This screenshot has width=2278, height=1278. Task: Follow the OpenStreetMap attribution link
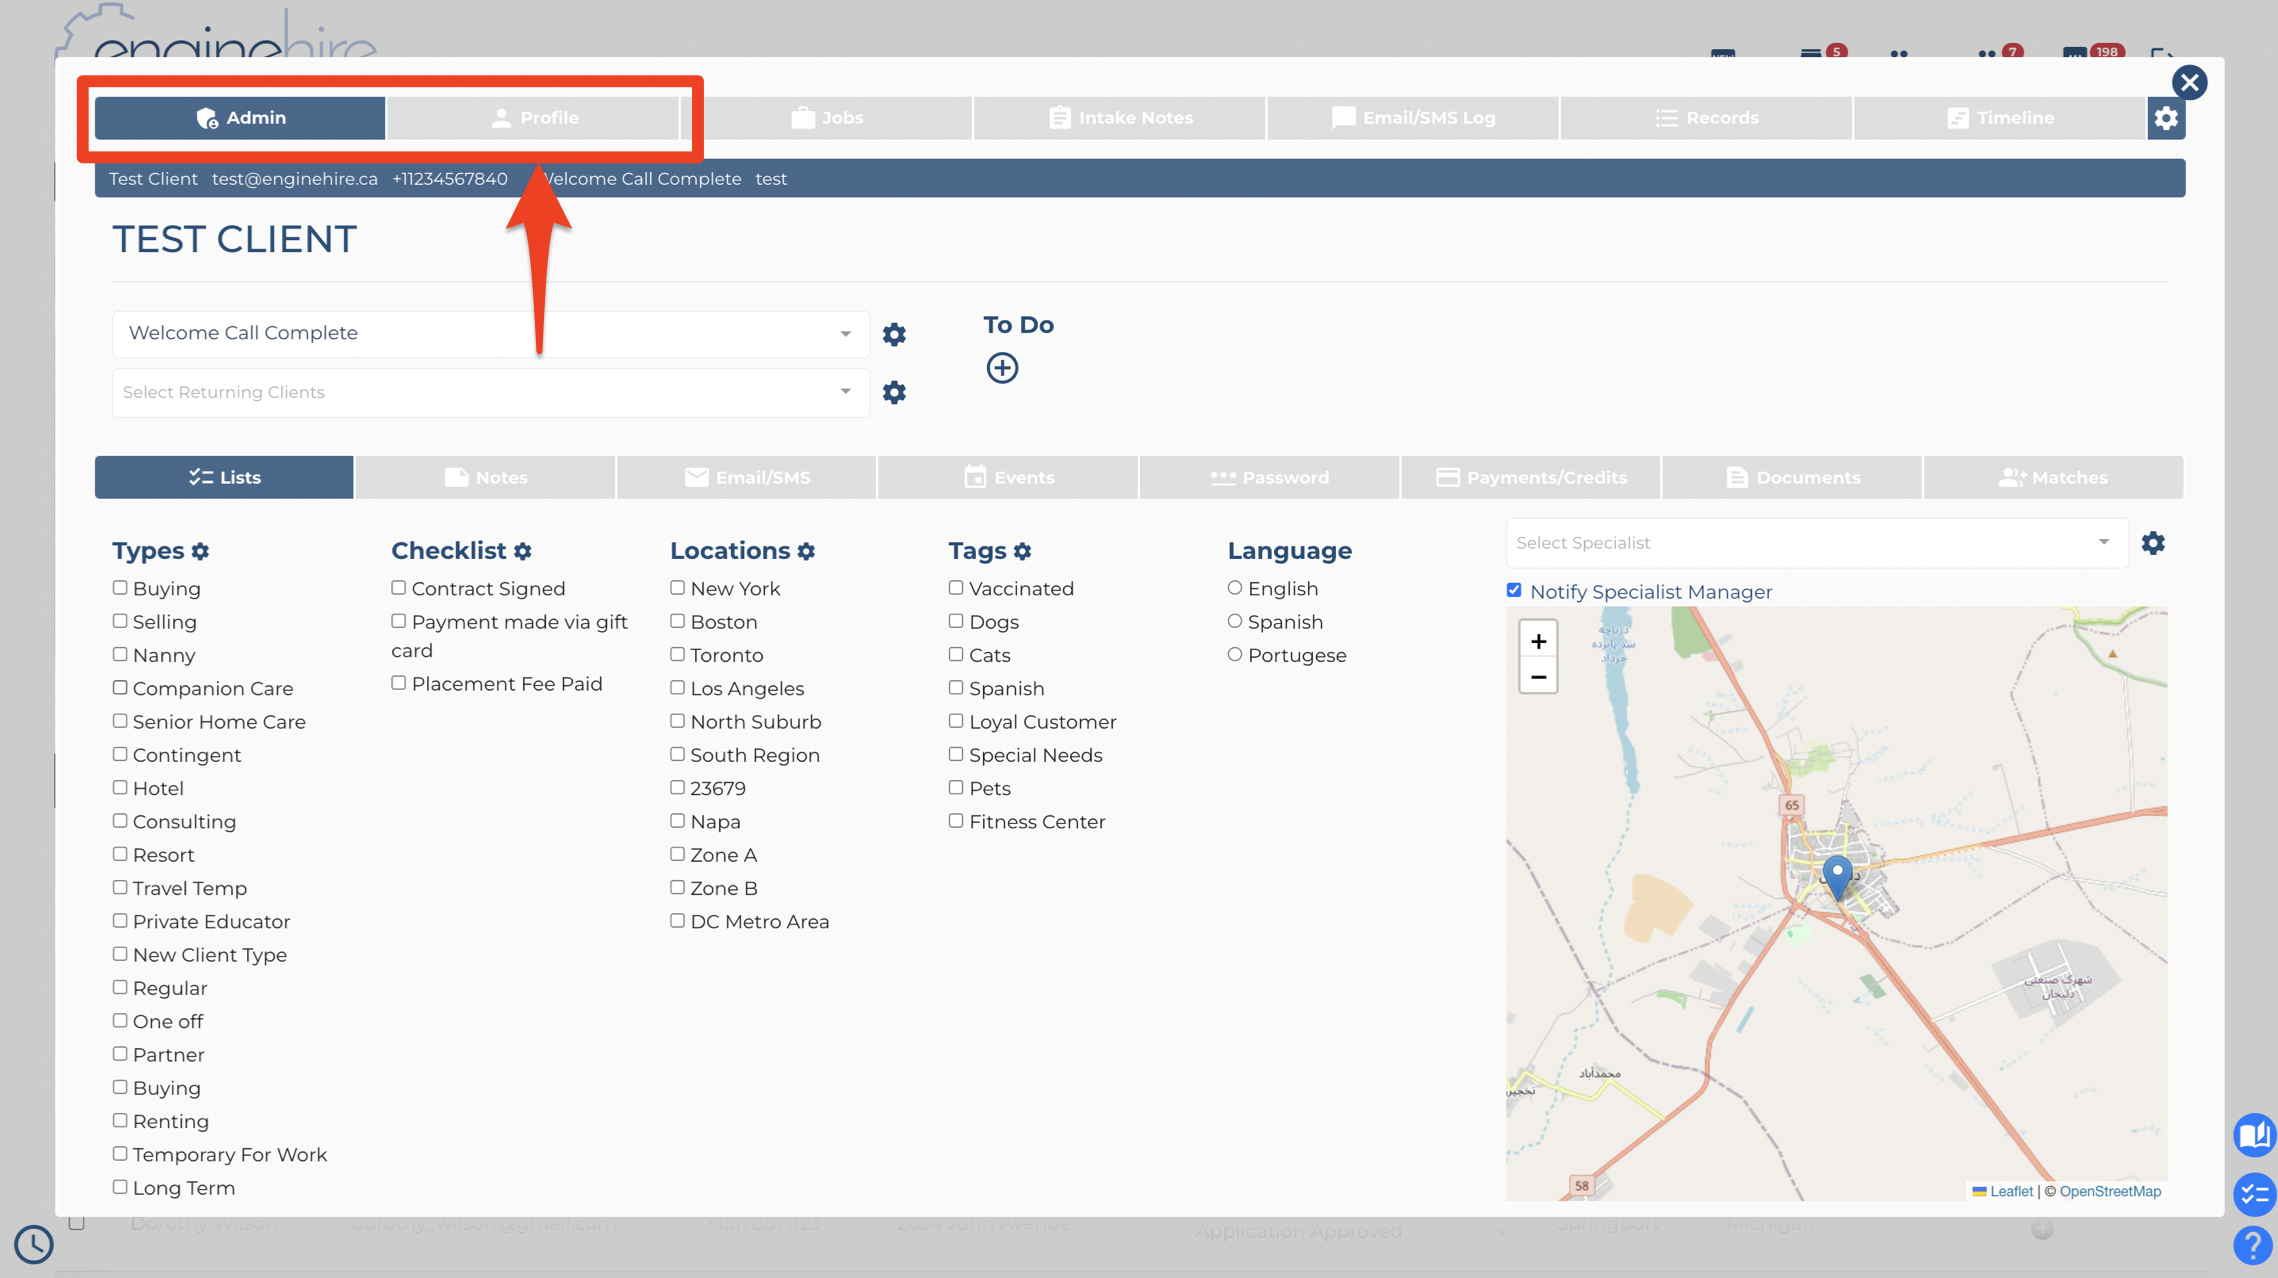(x=2110, y=1191)
